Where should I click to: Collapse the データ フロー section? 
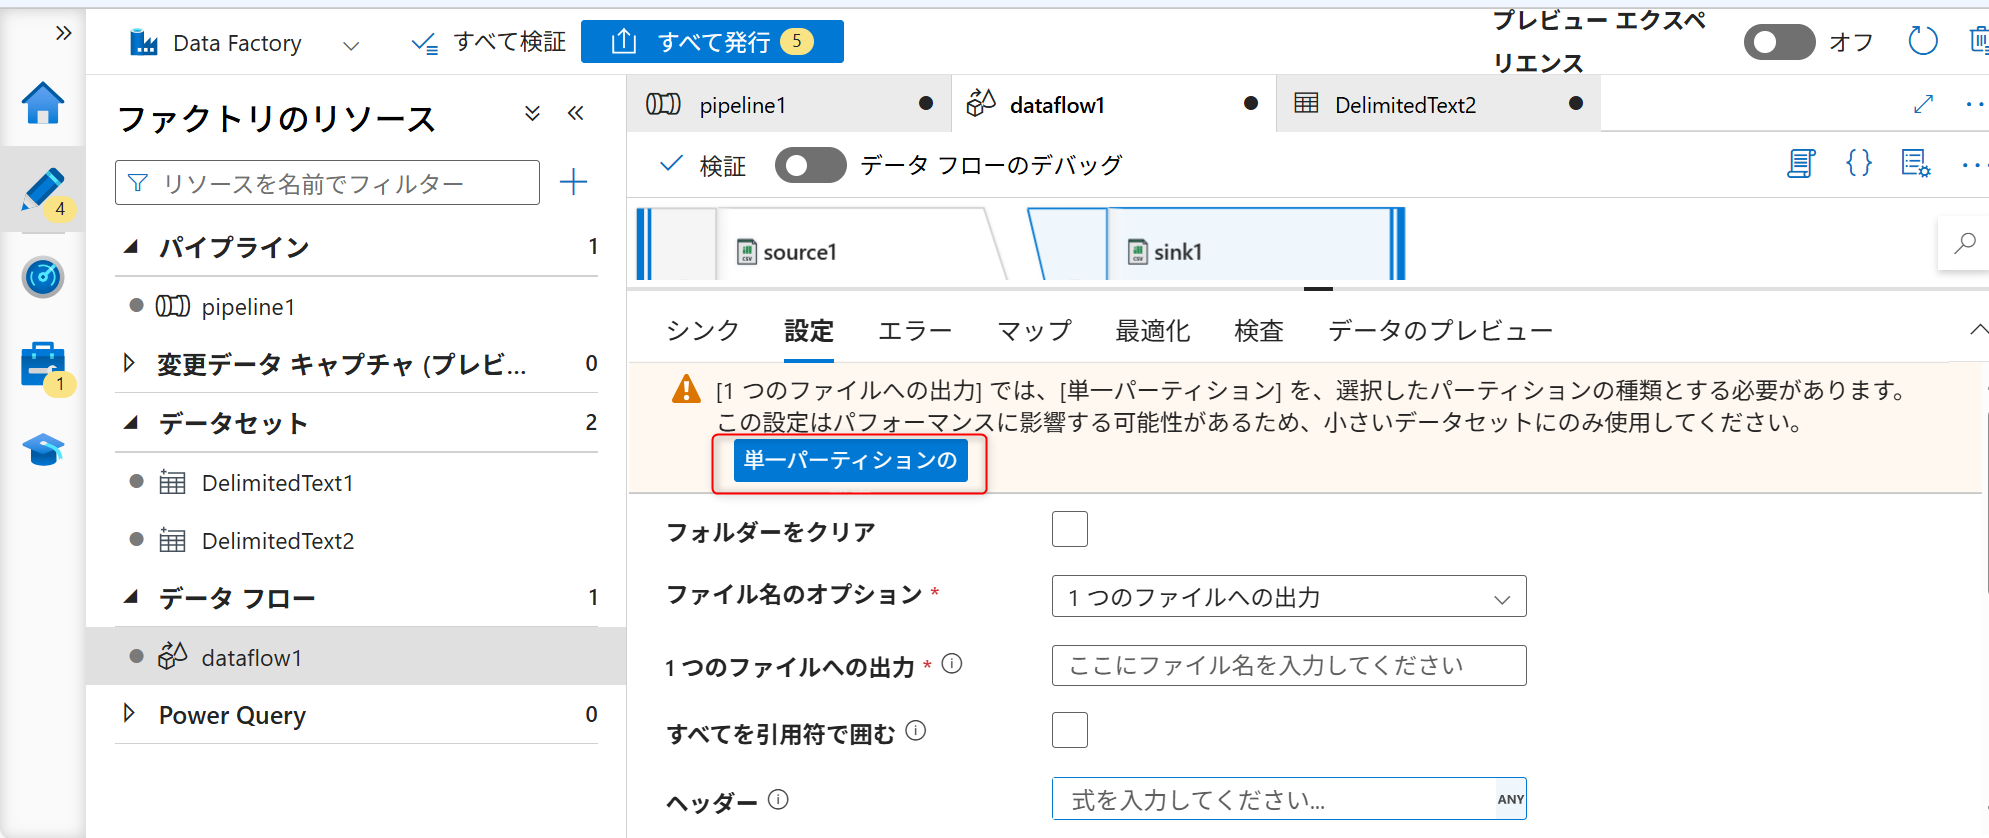point(130,597)
